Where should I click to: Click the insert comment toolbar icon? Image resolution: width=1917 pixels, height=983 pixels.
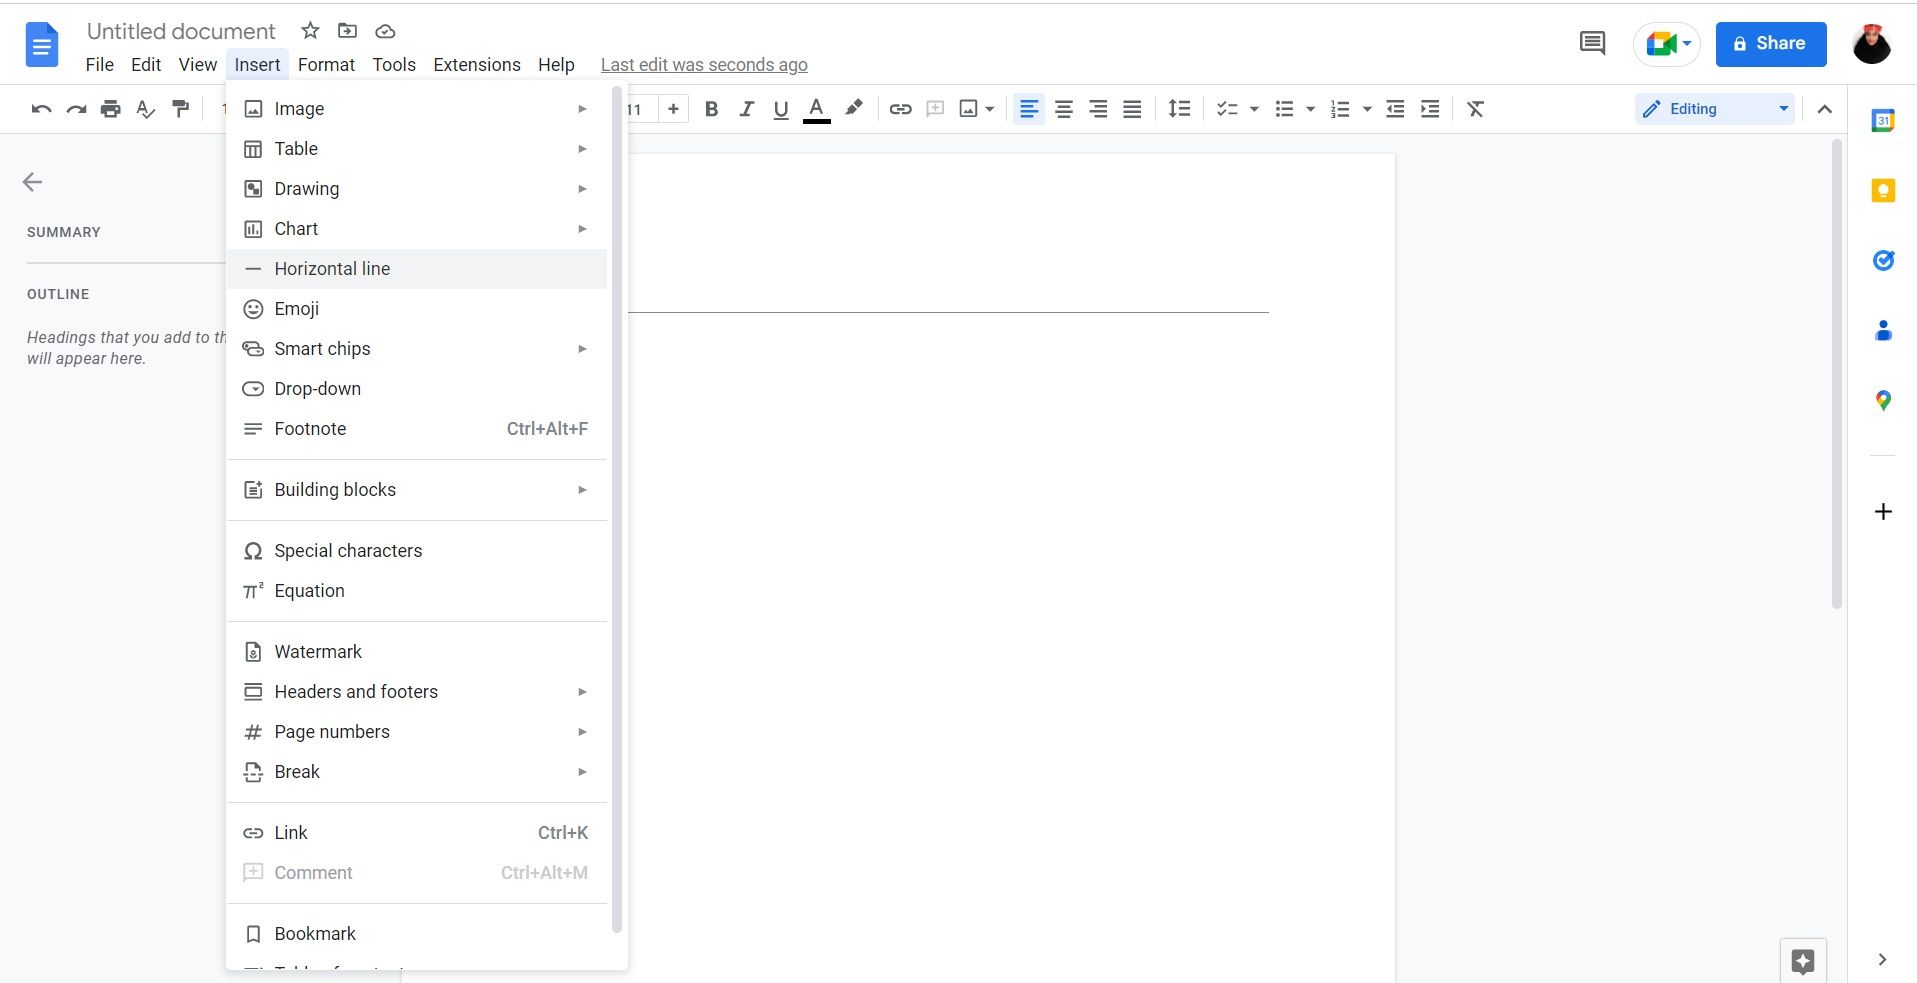click(936, 109)
